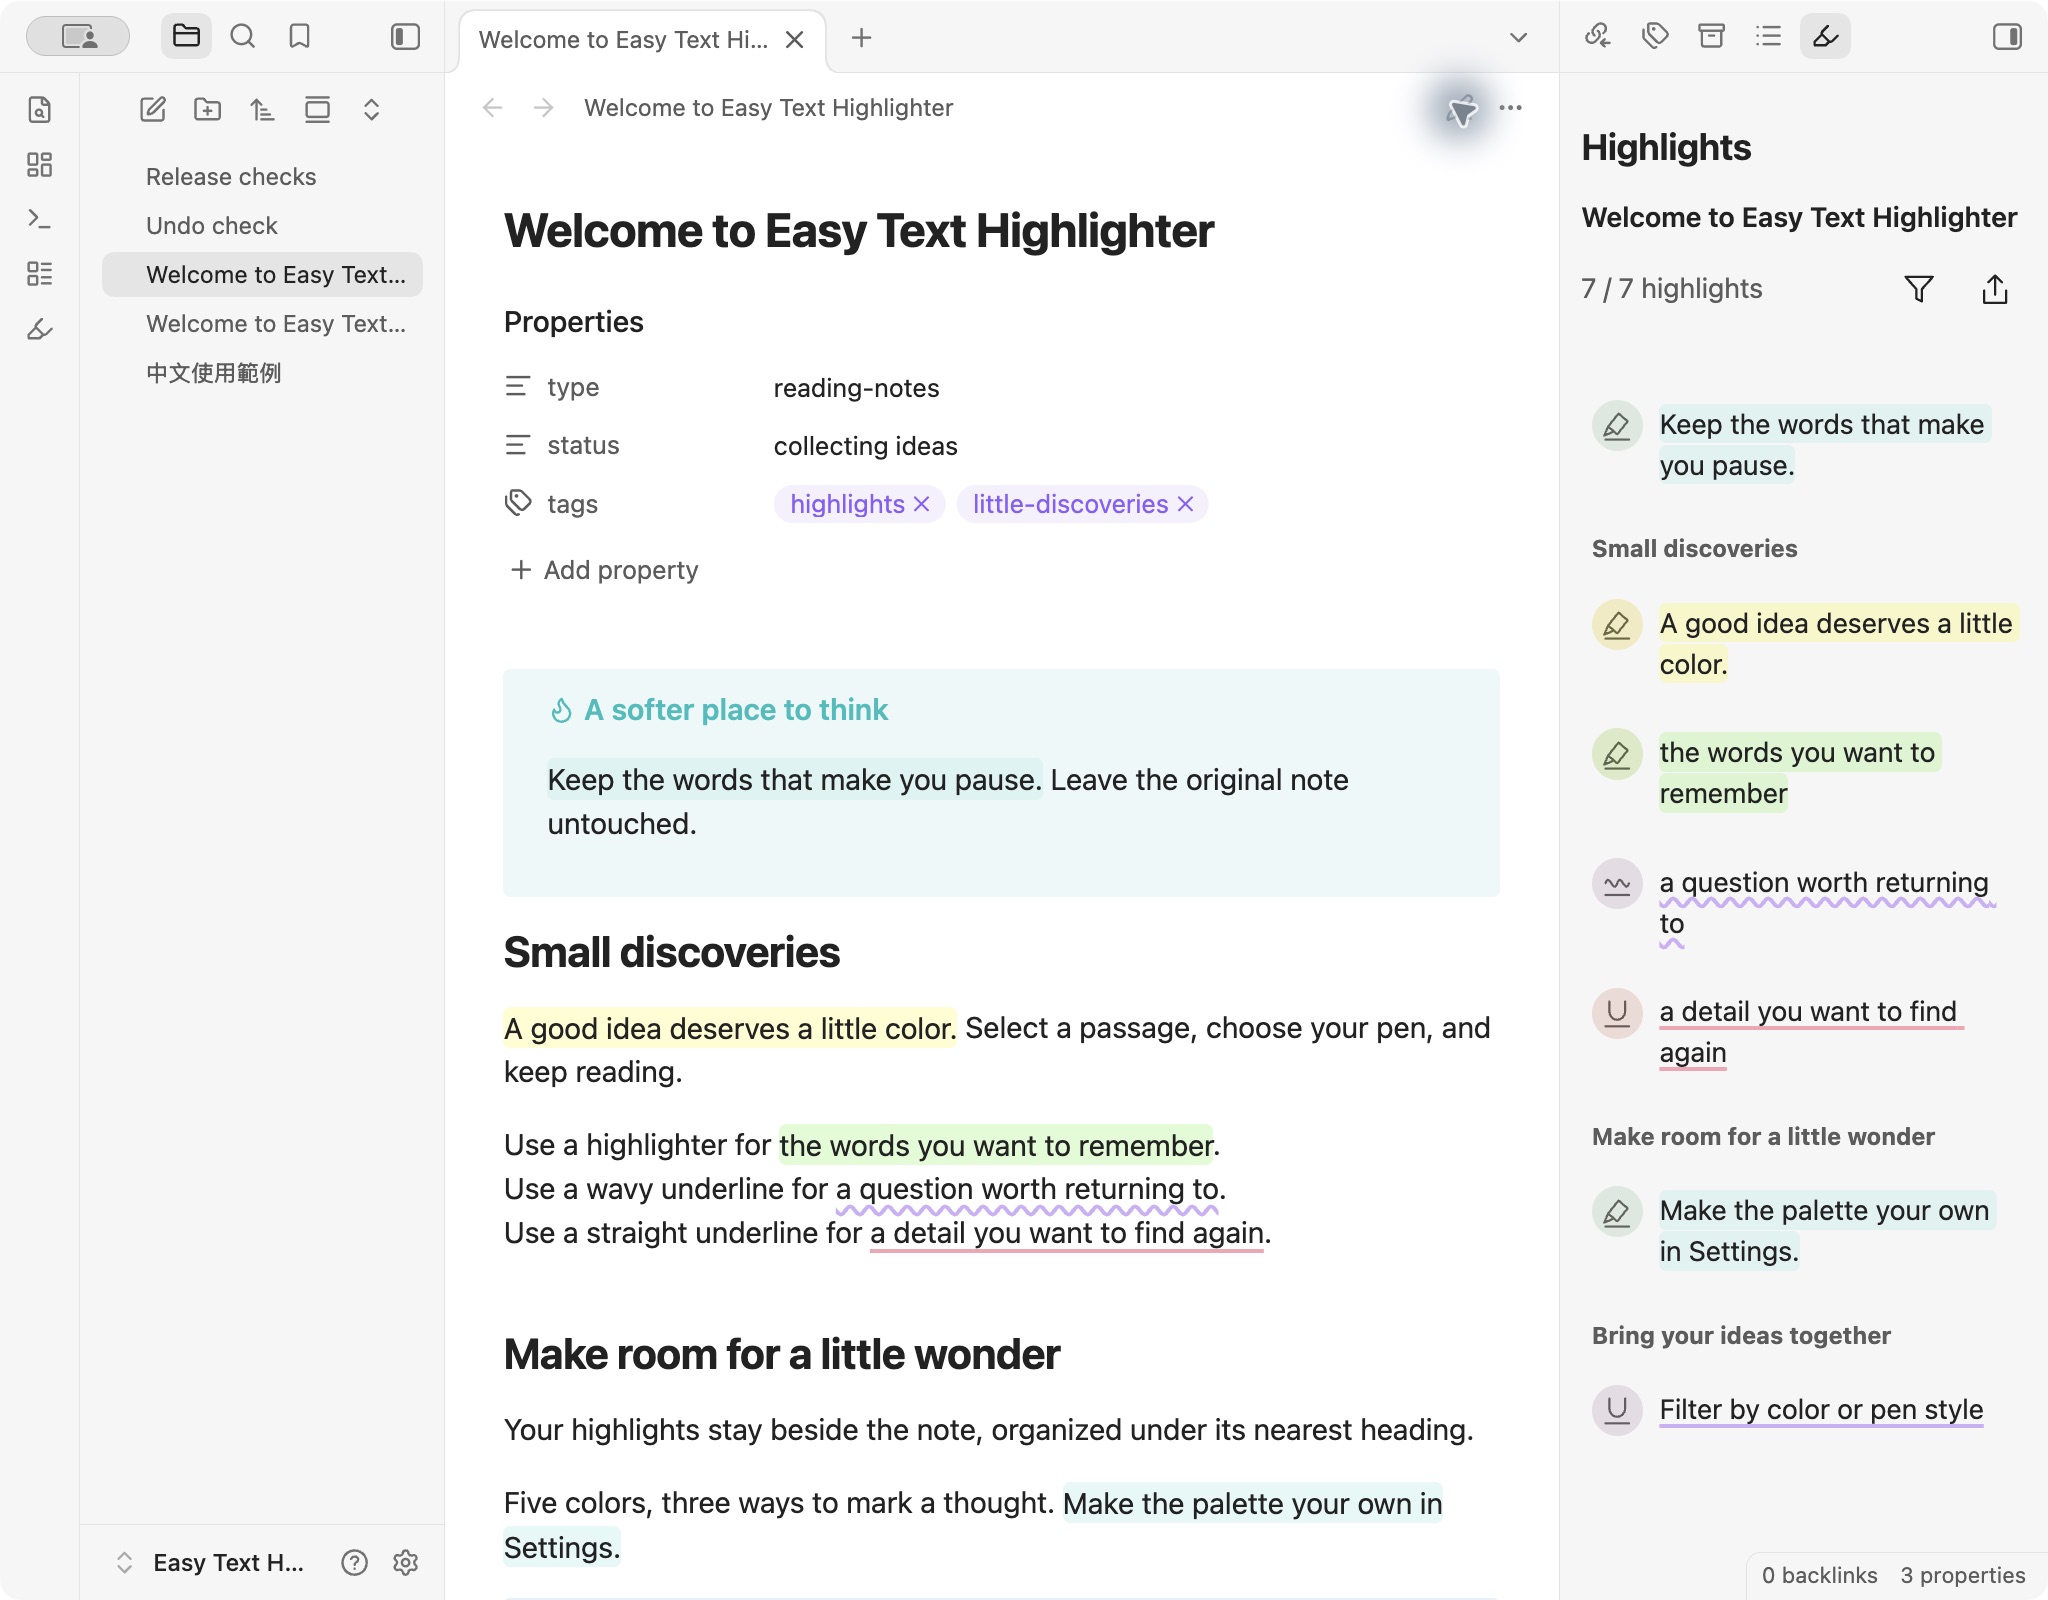Open the tags pane icon in right sidebar
This screenshot has height=1600, width=2048.
(1655, 37)
